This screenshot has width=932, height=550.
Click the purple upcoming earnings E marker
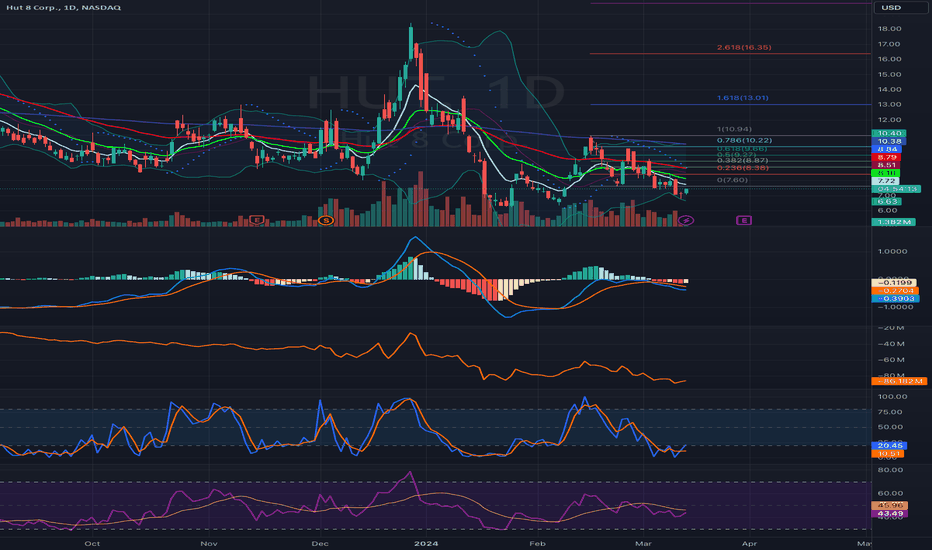coord(744,220)
